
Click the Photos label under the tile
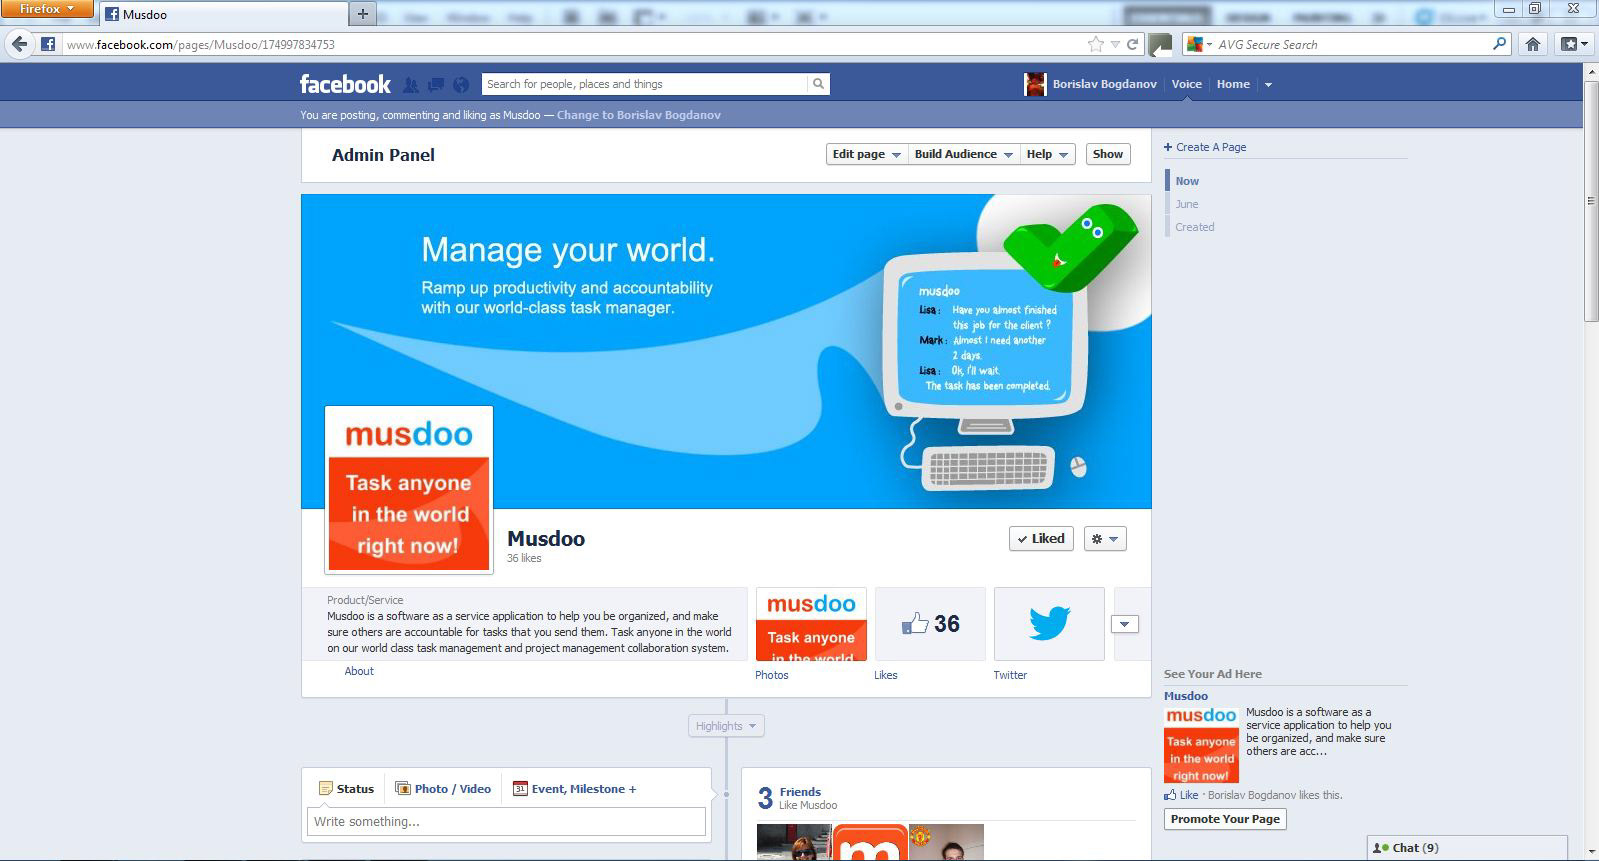point(772,675)
